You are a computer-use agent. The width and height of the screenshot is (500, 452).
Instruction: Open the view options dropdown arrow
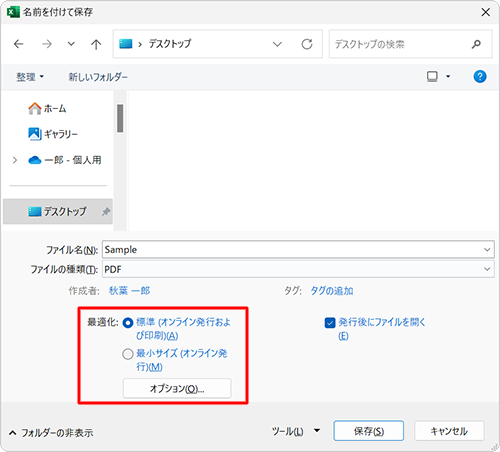coord(448,77)
